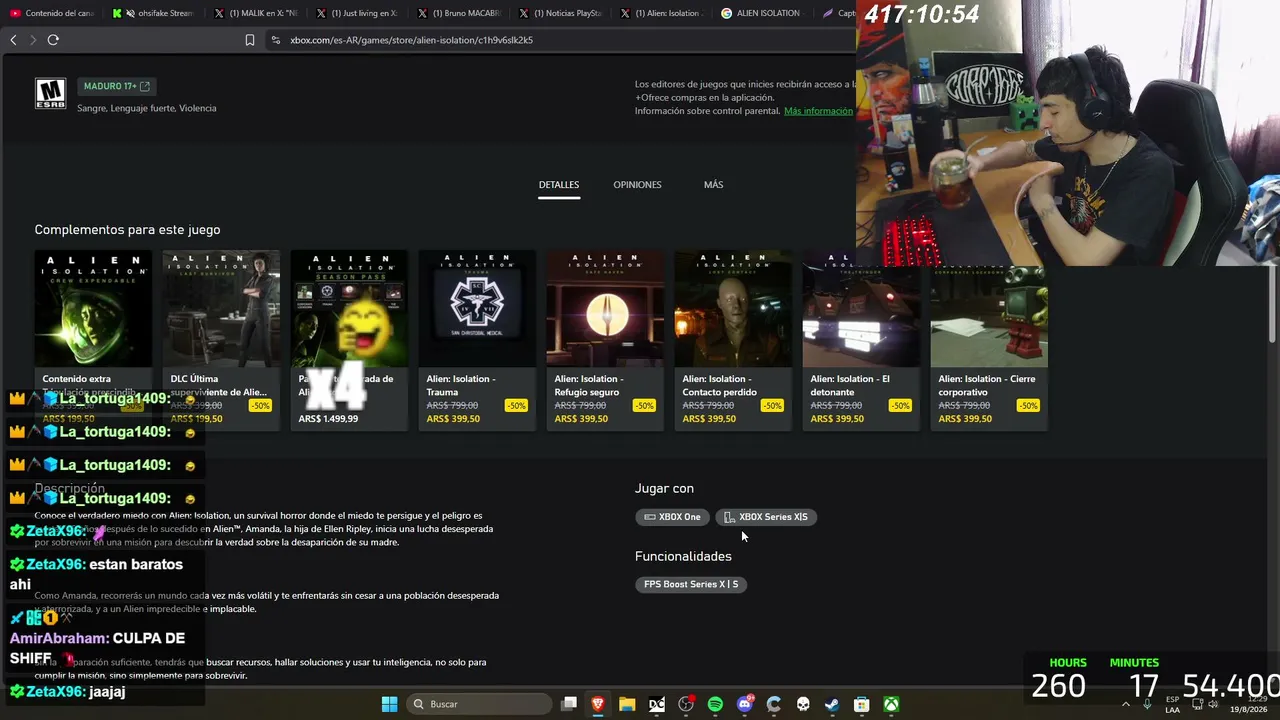Image resolution: width=1280 pixels, height=720 pixels.
Task: Click the xbox.com address bar URL
Action: (x=411, y=40)
